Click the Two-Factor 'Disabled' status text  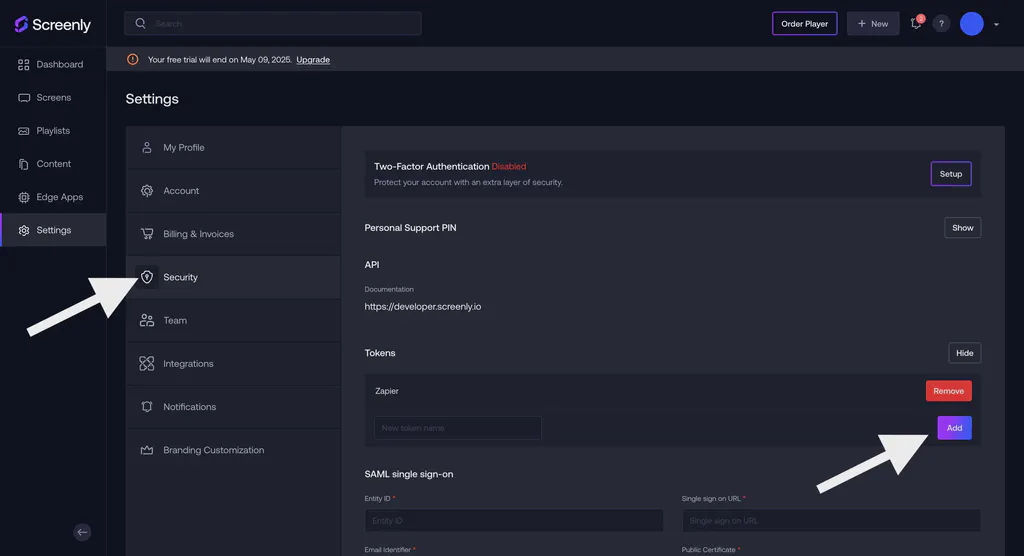pyautogui.click(x=509, y=167)
